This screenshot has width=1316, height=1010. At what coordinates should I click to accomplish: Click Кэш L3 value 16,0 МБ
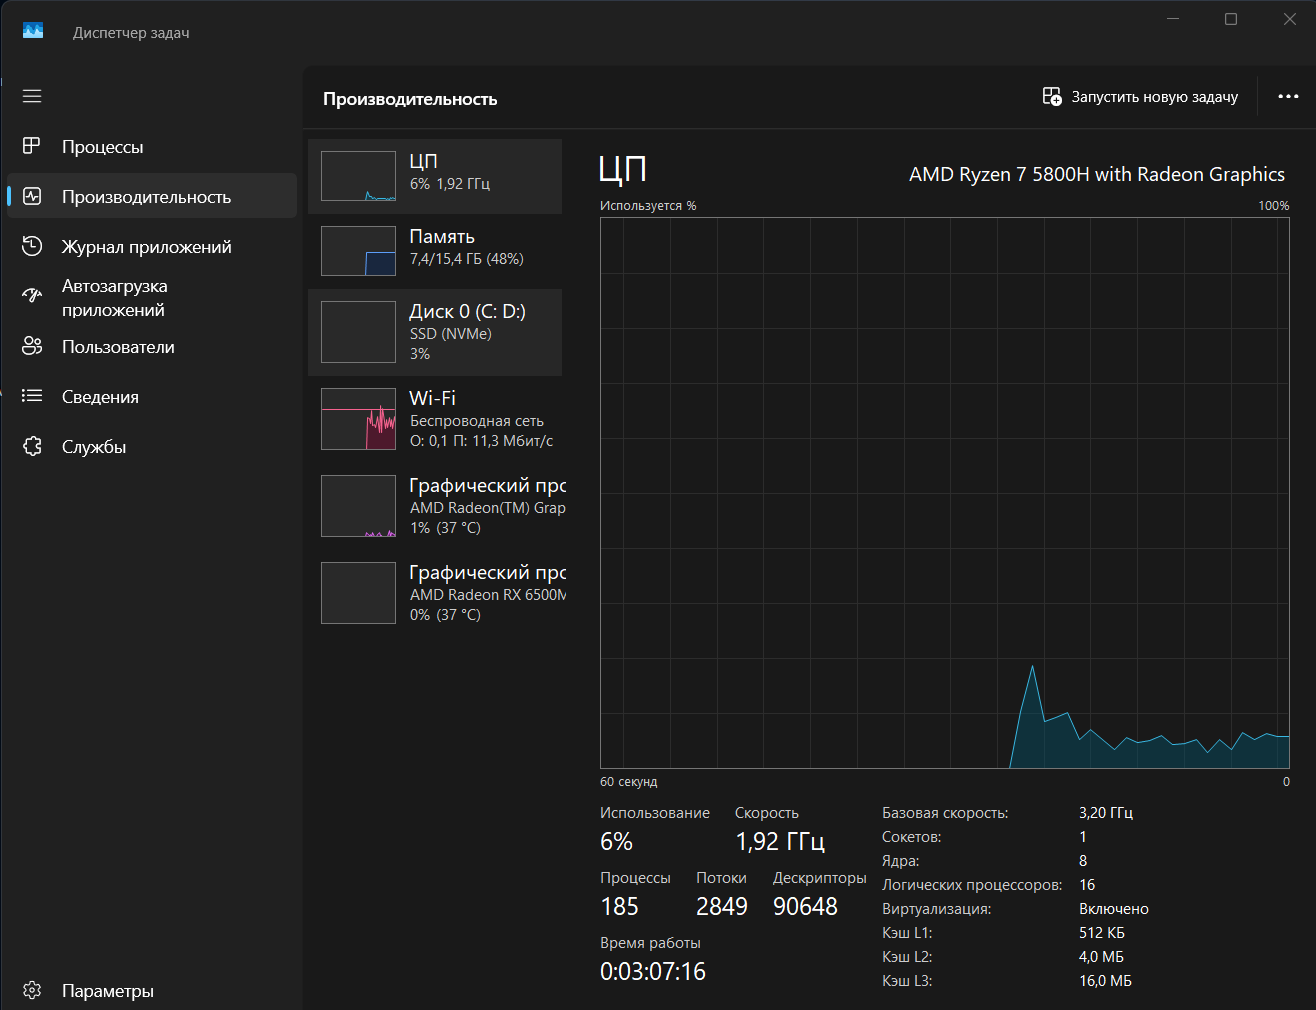click(x=1106, y=981)
